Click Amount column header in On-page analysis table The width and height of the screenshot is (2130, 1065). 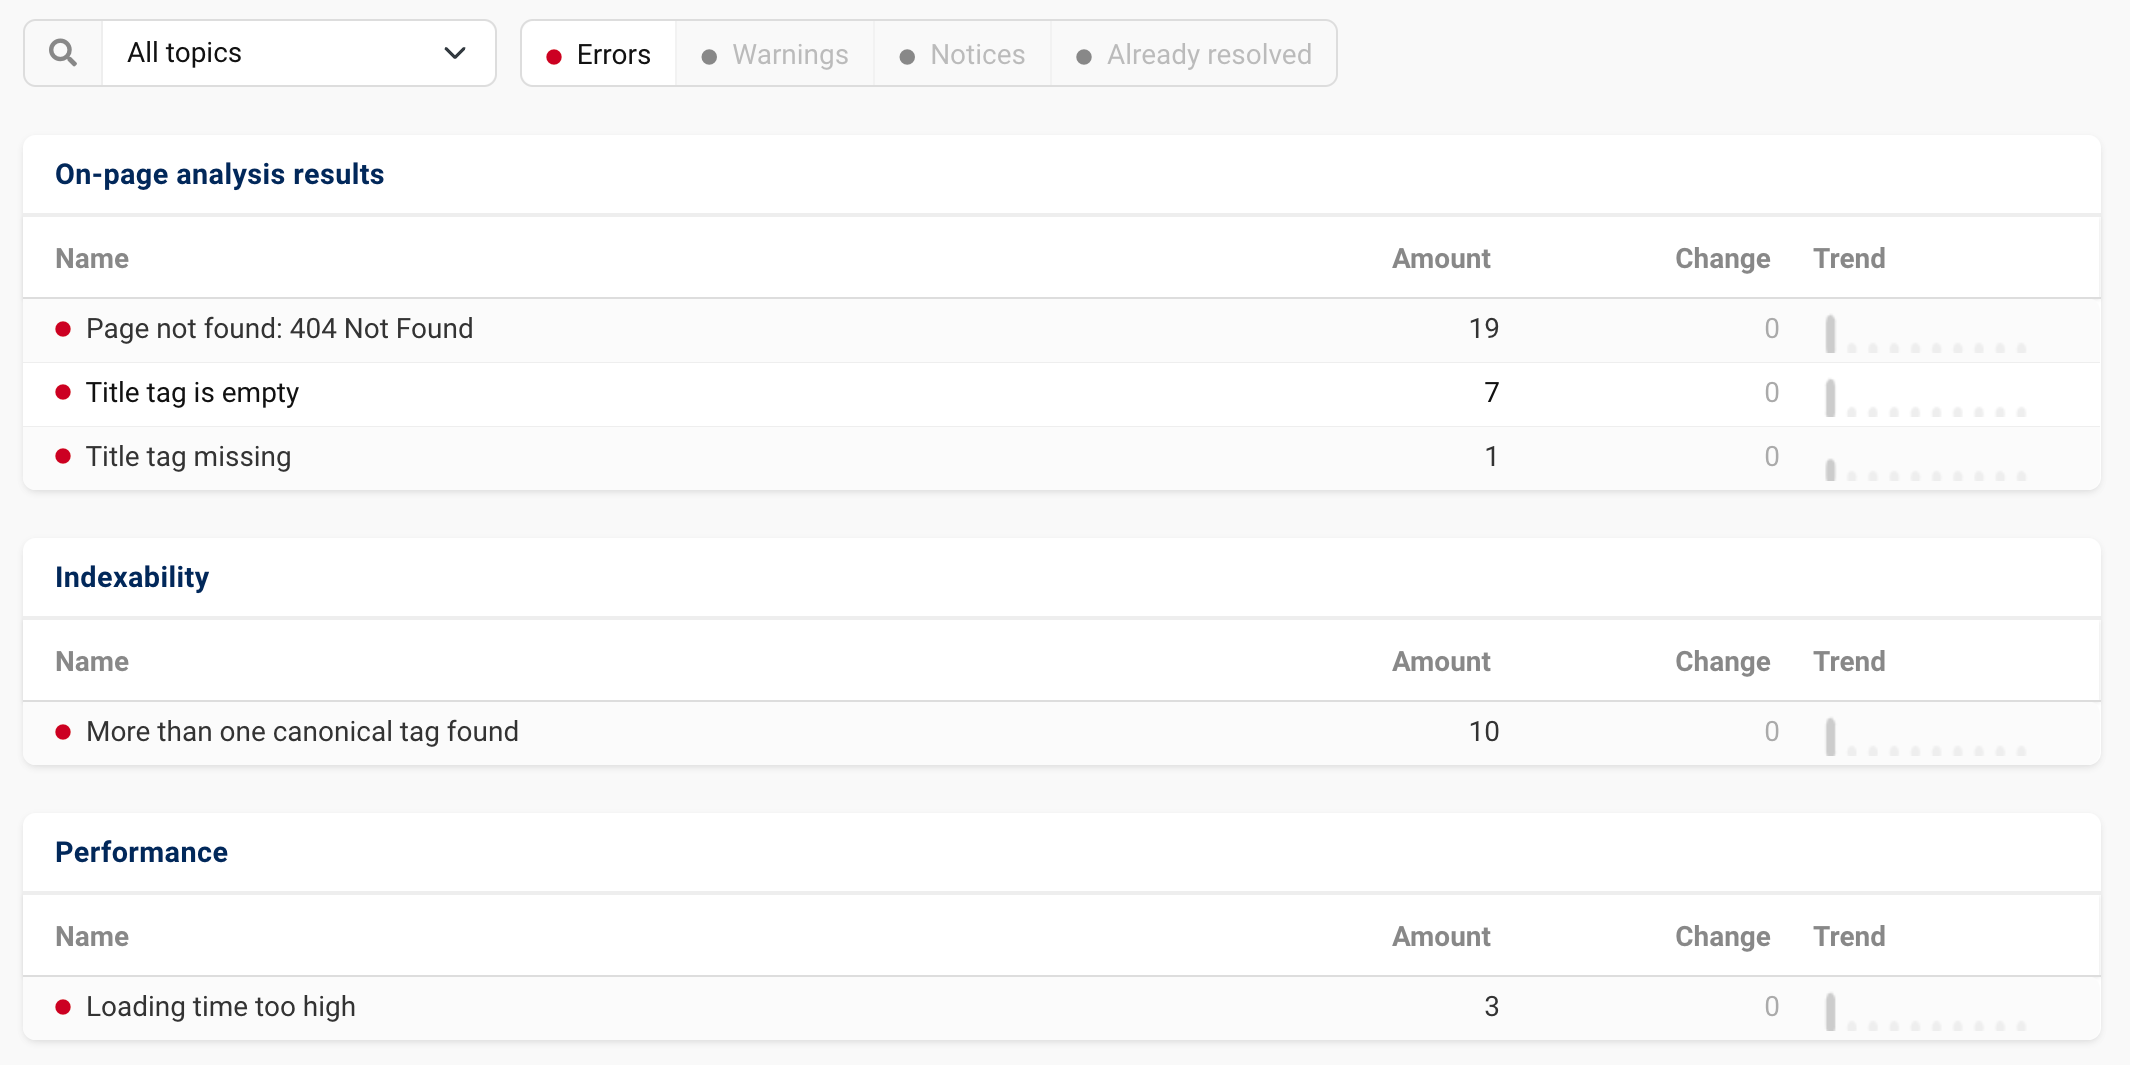click(1441, 259)
